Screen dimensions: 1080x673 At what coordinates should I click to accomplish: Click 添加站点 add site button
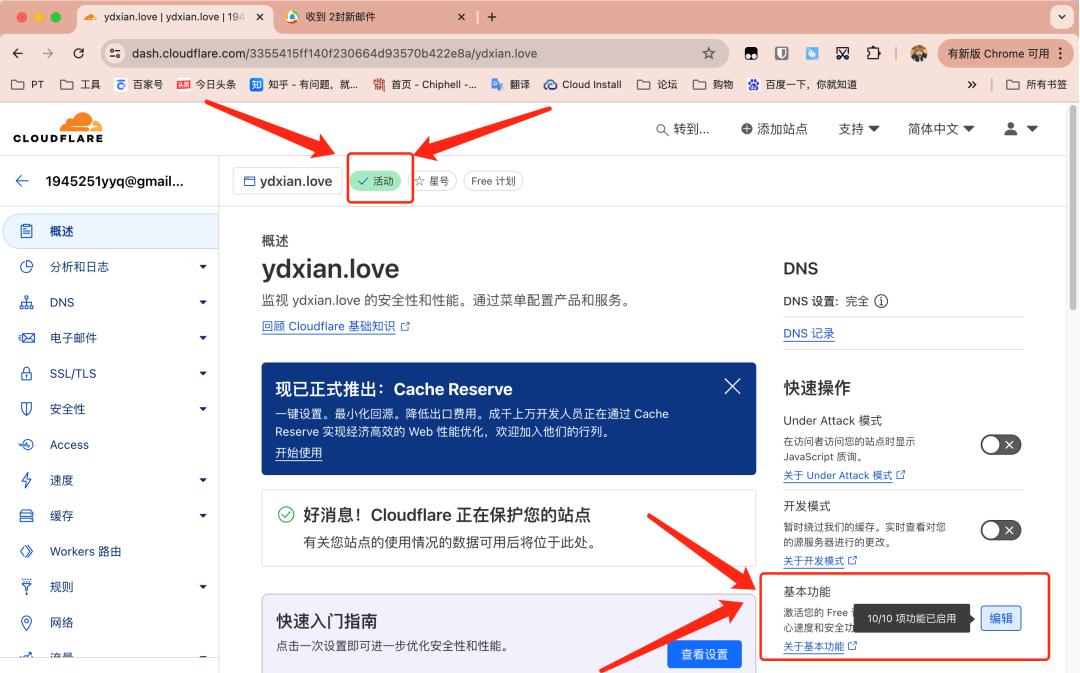(773, 129)
